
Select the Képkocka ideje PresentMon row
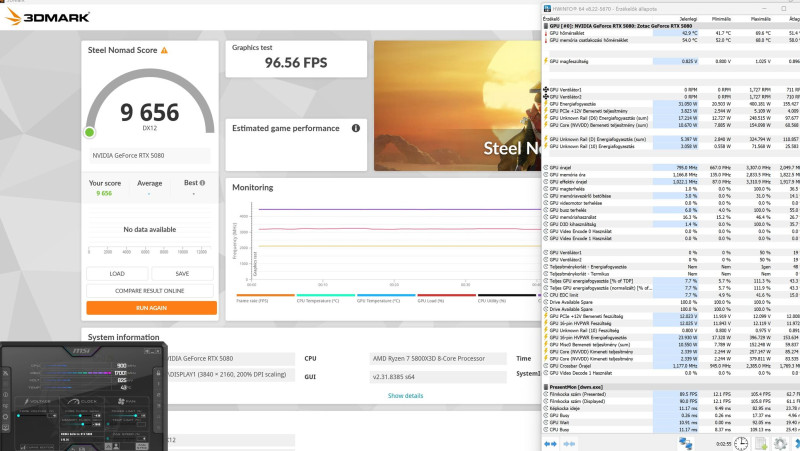(x=670, y=408)
